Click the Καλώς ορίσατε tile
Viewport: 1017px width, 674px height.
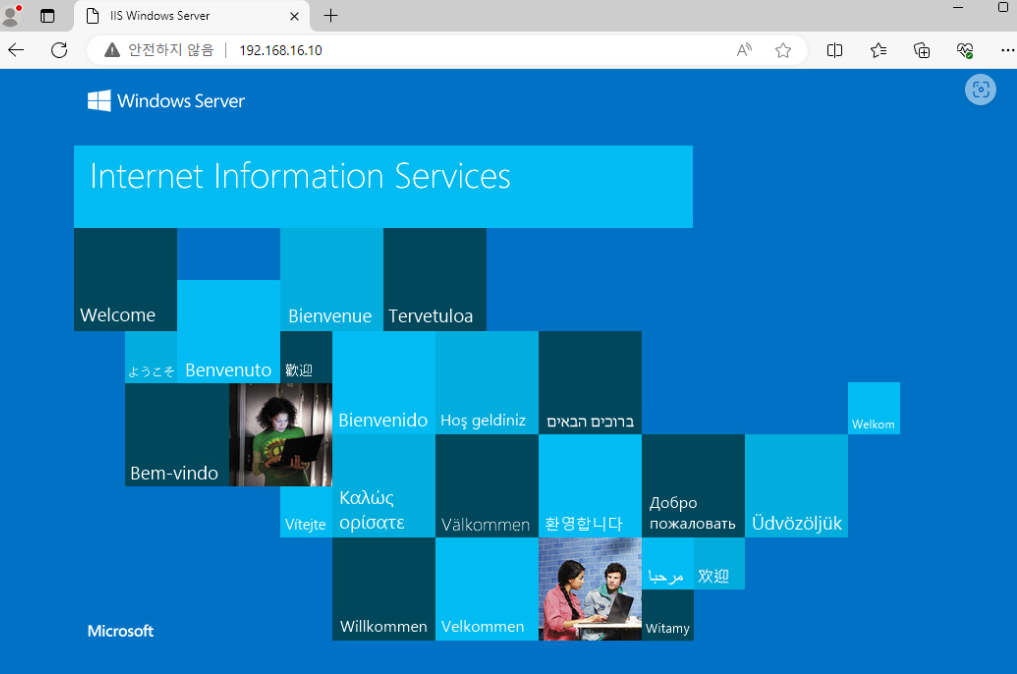pos(383,486)
